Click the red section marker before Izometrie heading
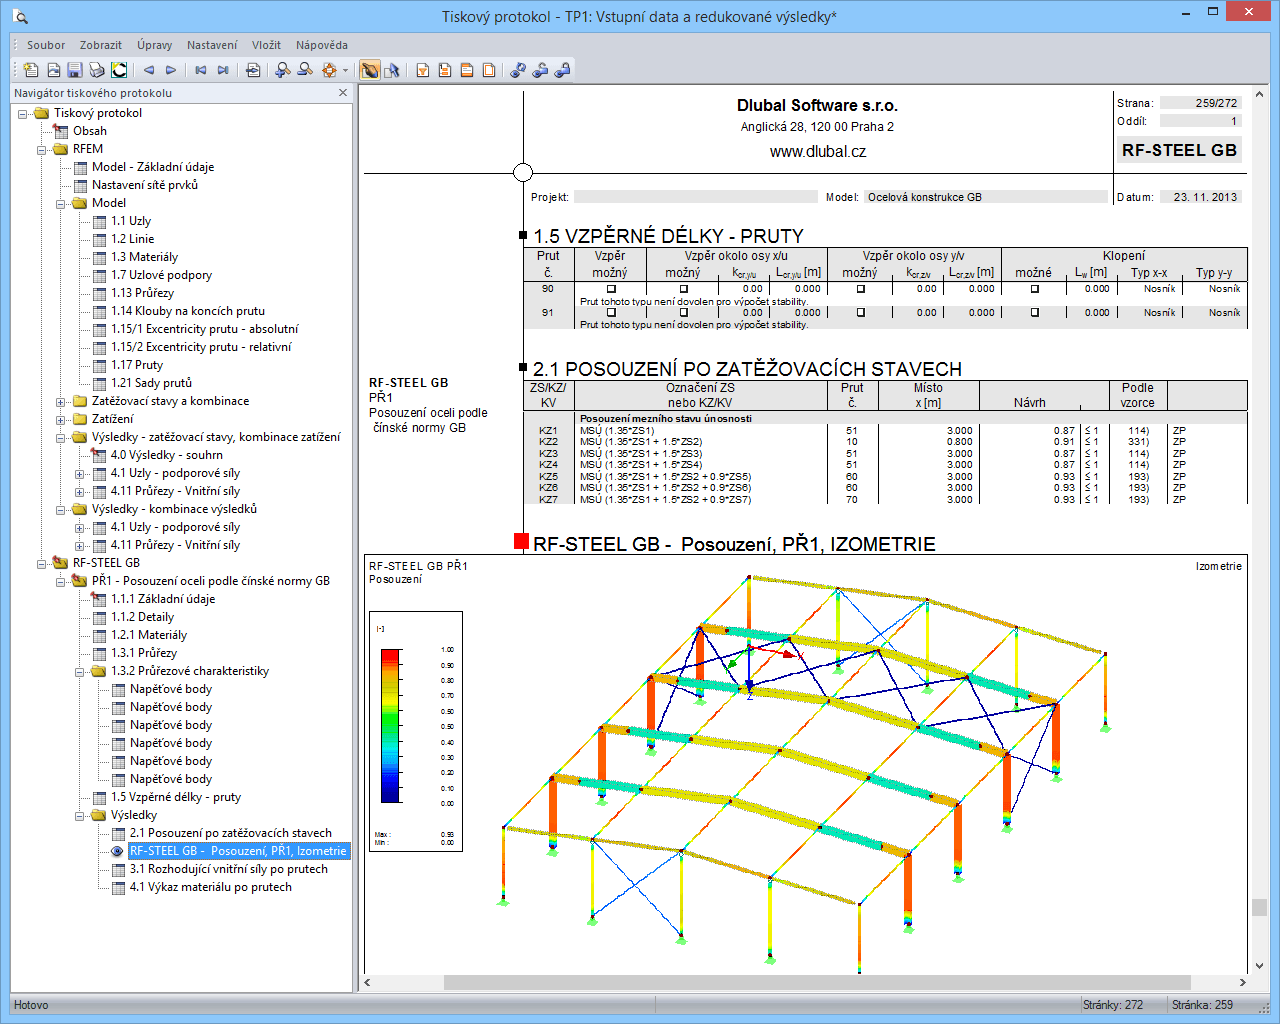Viewport: 1280px width, 1024px height. (x=521, y=541)
